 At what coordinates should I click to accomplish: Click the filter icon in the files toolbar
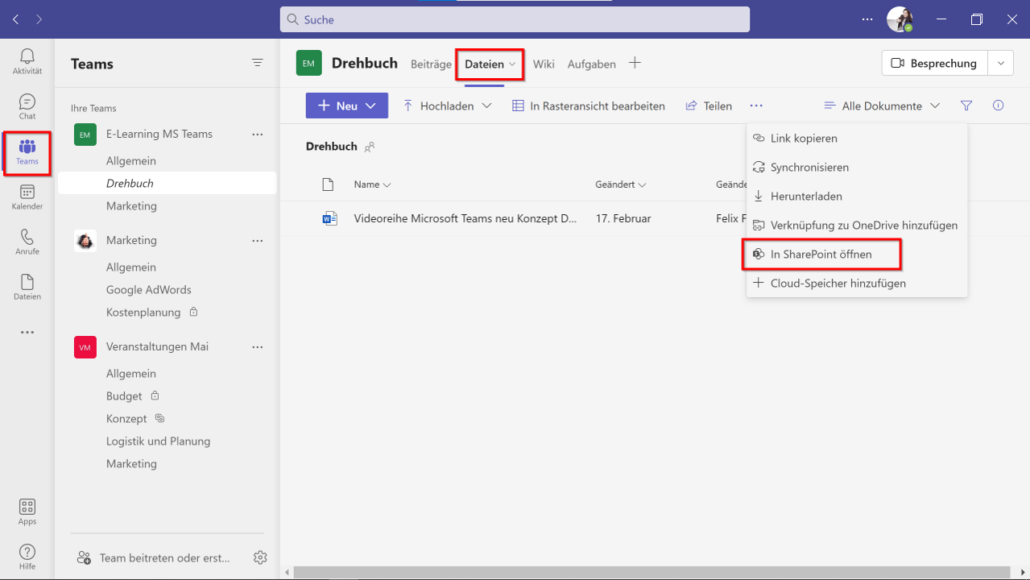[x=967, y=105]
